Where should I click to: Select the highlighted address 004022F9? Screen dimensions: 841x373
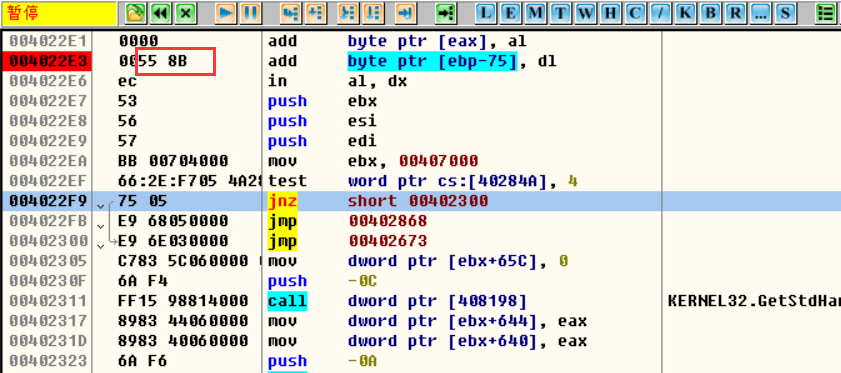pos(47,201)
